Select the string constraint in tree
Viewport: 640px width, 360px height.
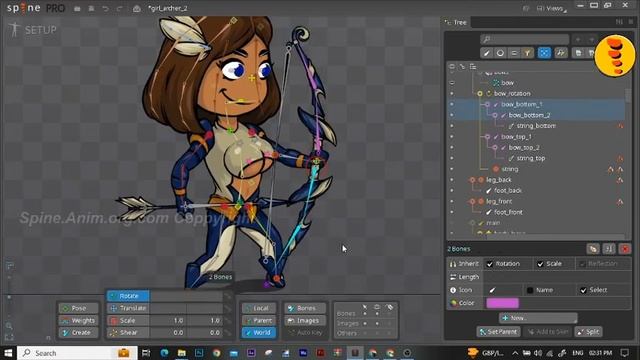510,169
